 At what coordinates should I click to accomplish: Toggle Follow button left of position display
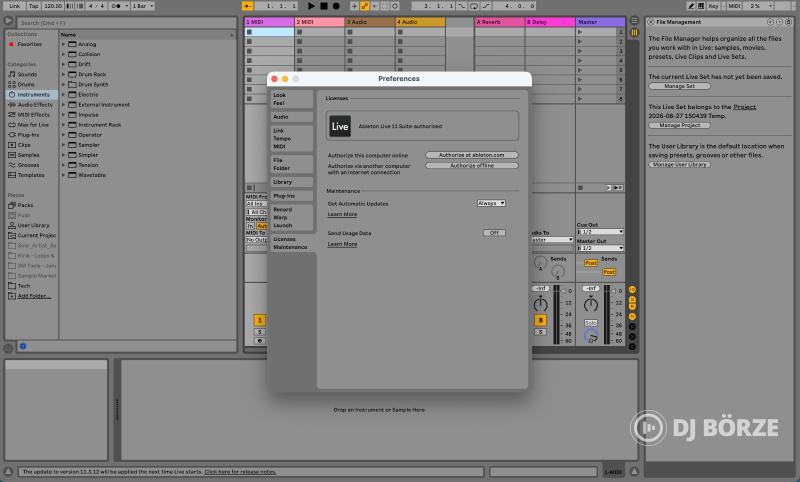click(x=248, y=6)
